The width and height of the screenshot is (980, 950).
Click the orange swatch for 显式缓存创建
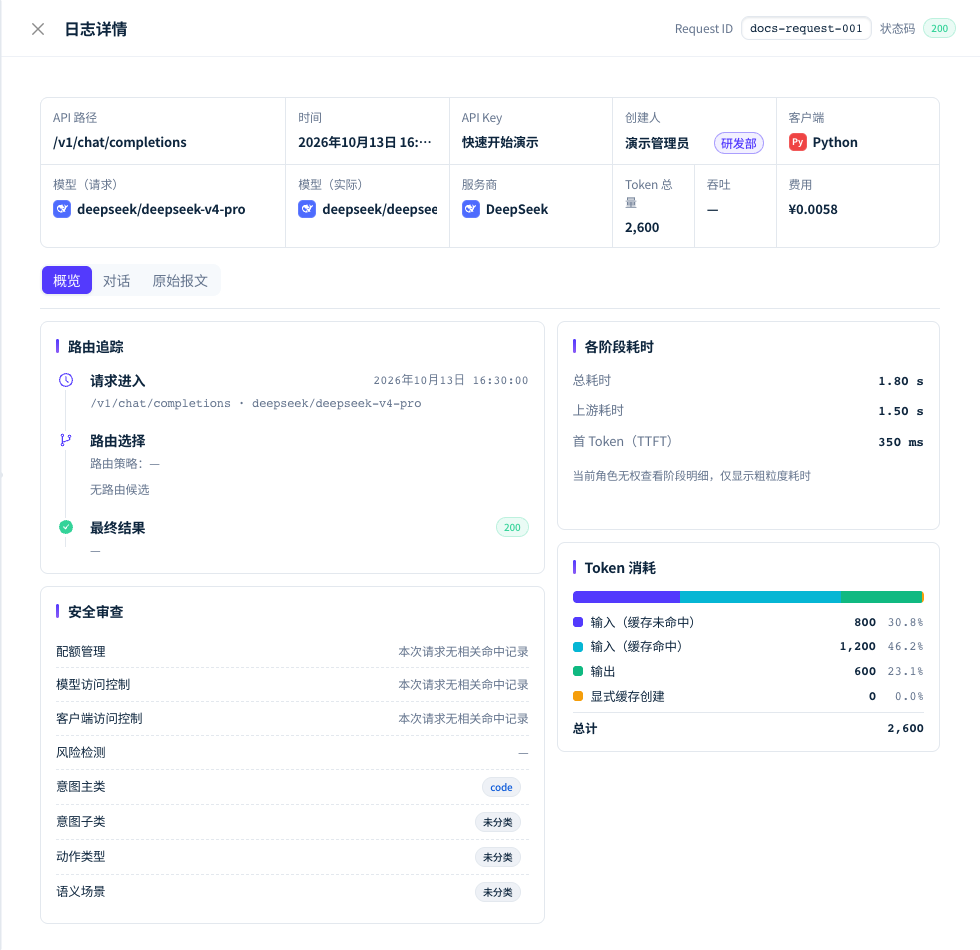[578, 696]
